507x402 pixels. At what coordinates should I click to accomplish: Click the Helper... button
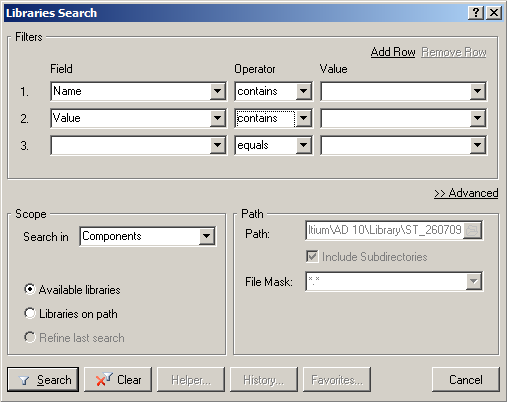click(x=191, y=379)
